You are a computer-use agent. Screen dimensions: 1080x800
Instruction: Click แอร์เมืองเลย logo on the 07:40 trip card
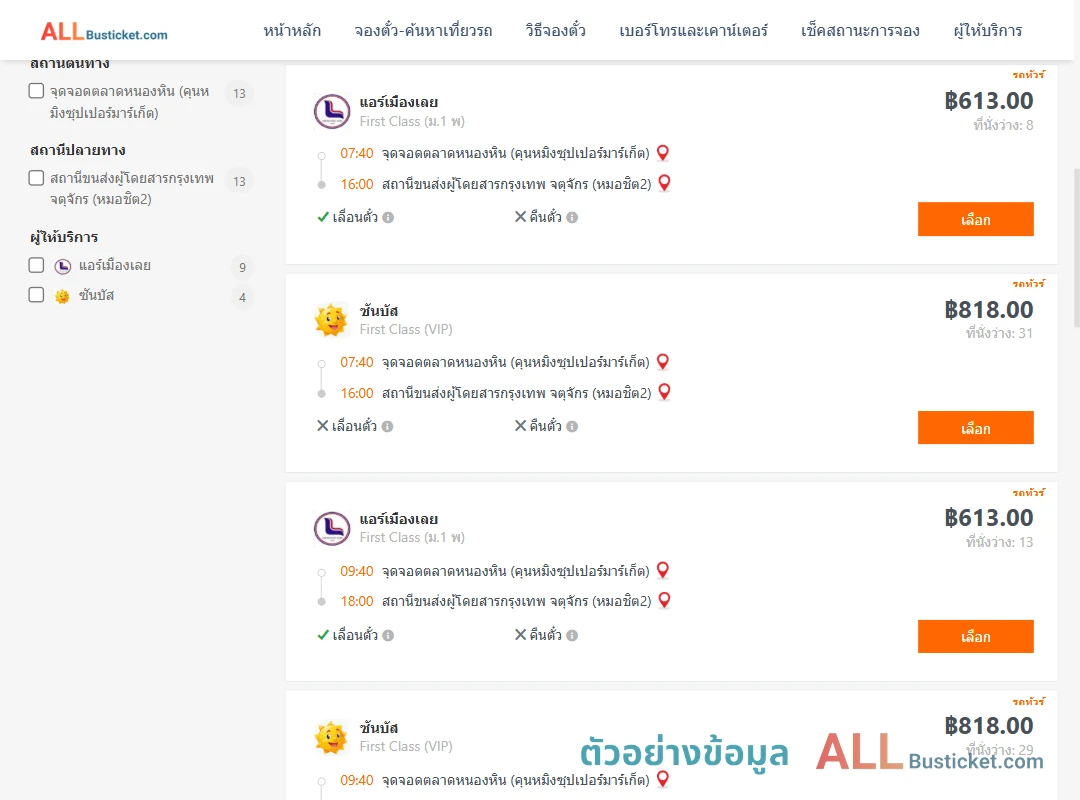332,111
